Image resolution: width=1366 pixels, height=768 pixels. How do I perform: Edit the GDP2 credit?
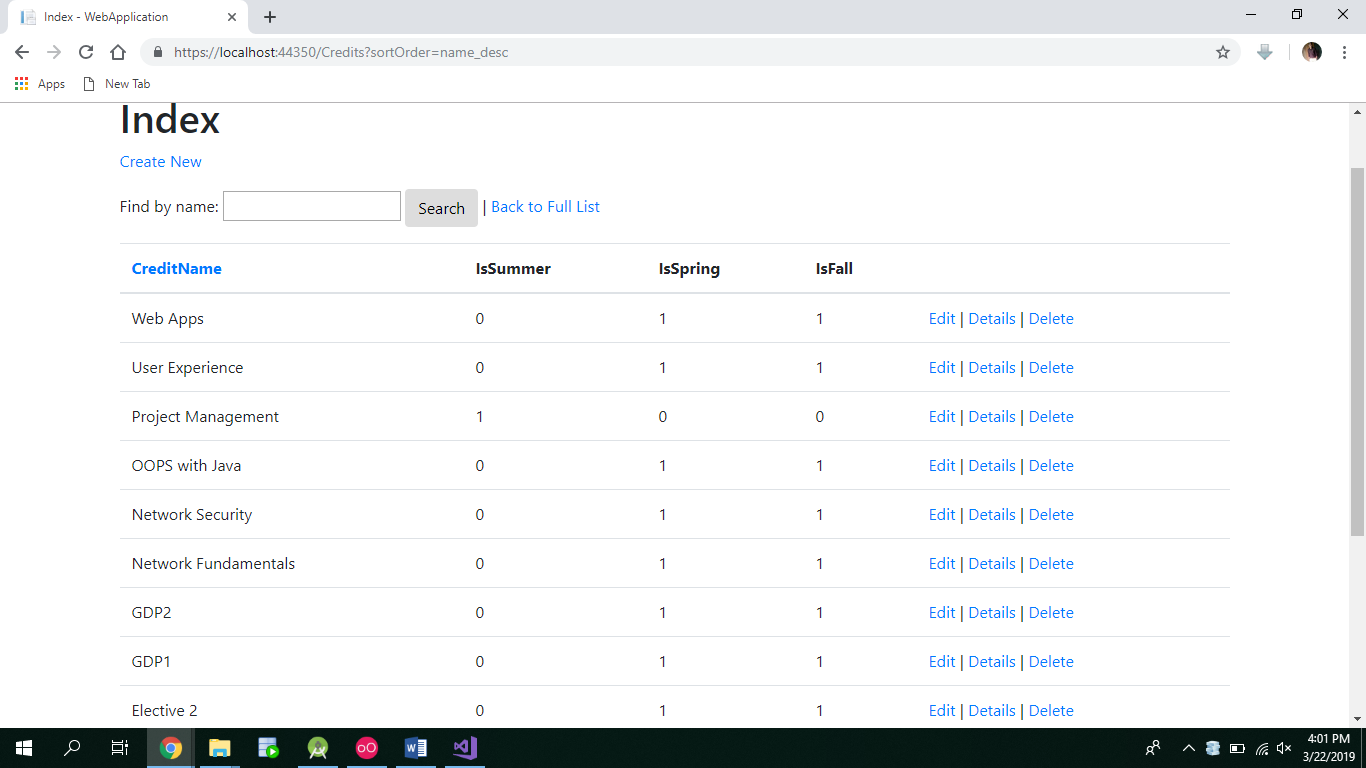942,613
